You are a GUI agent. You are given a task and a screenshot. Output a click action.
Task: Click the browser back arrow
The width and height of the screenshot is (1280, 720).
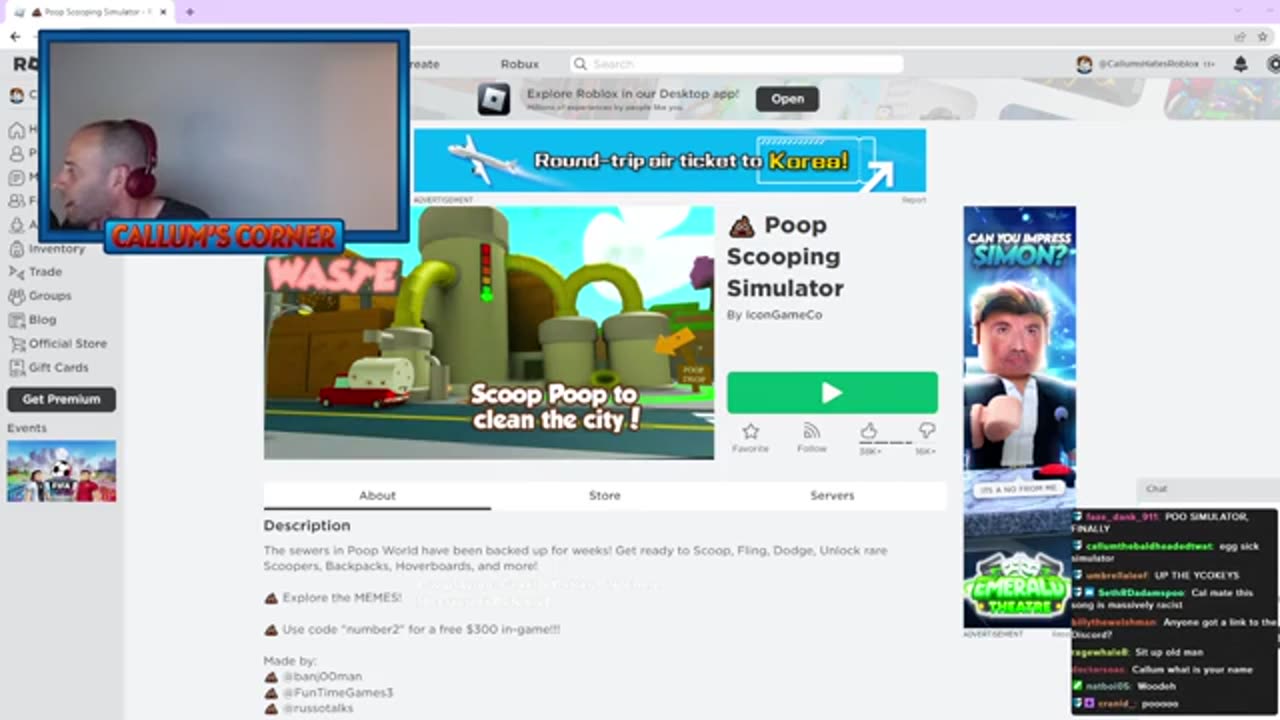pyautogui.click(x=15, y=37)
